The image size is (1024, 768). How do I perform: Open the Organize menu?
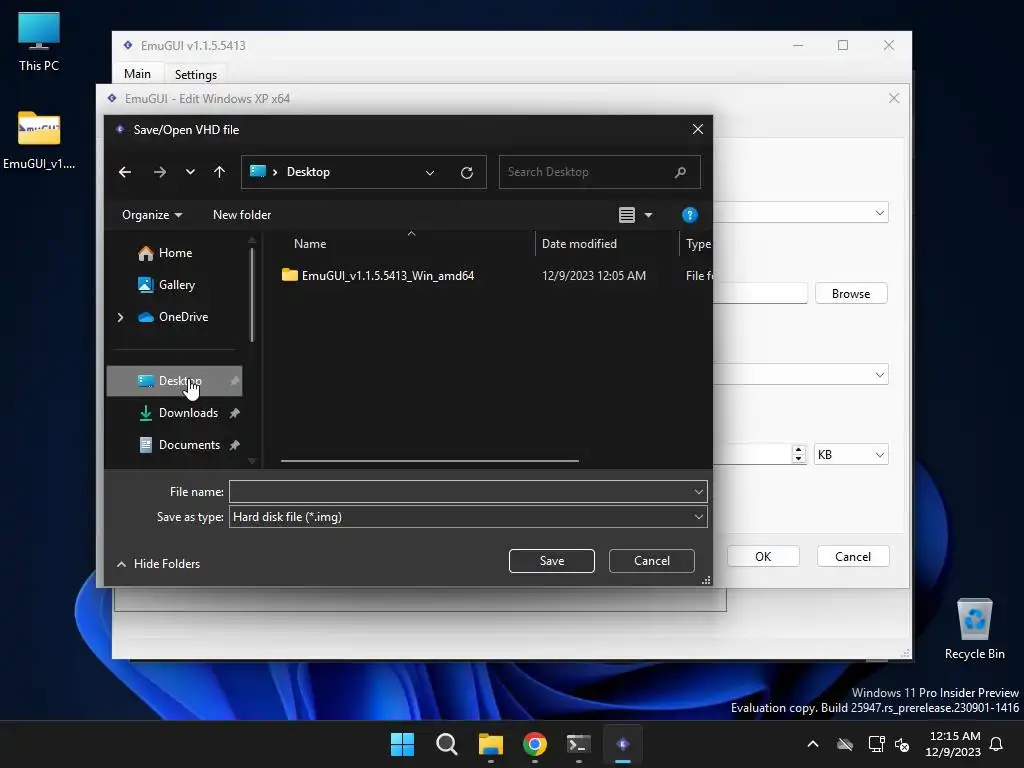152,215
